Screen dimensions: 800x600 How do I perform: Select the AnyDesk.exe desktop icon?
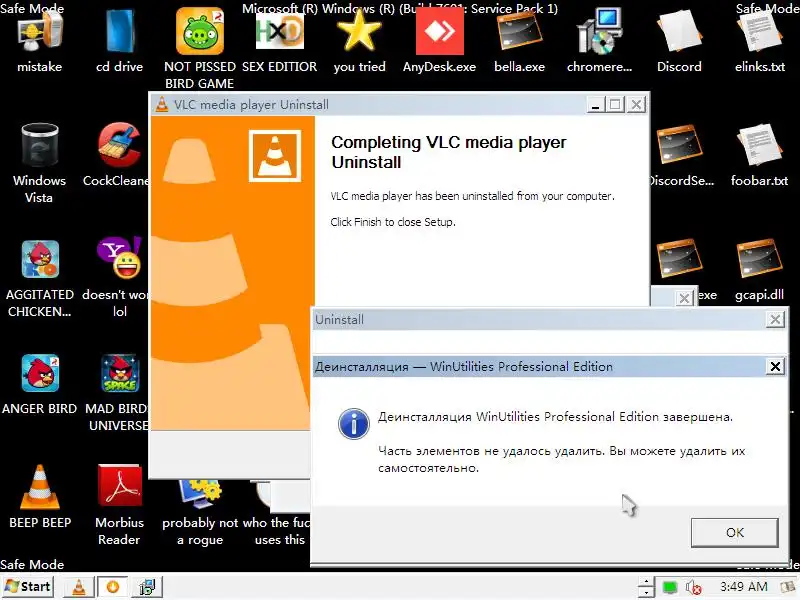coord(439,41)
